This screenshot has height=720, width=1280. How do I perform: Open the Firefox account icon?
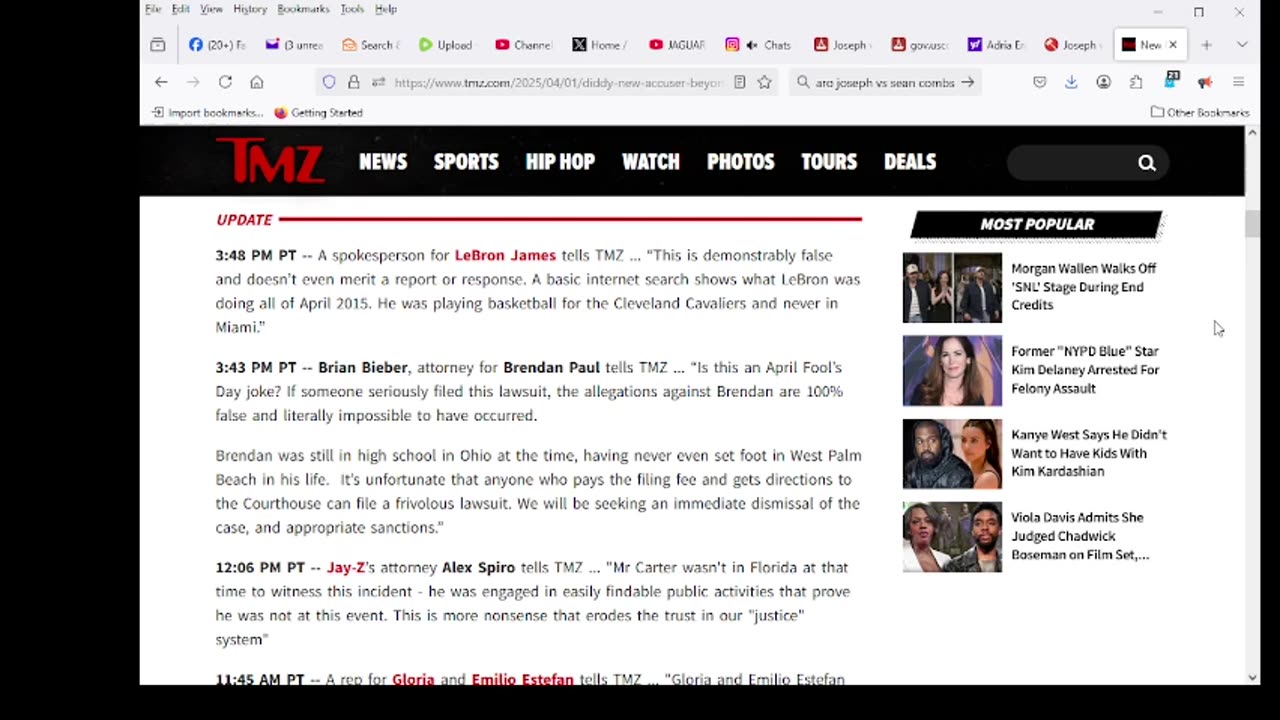[x=1104, y=82]
